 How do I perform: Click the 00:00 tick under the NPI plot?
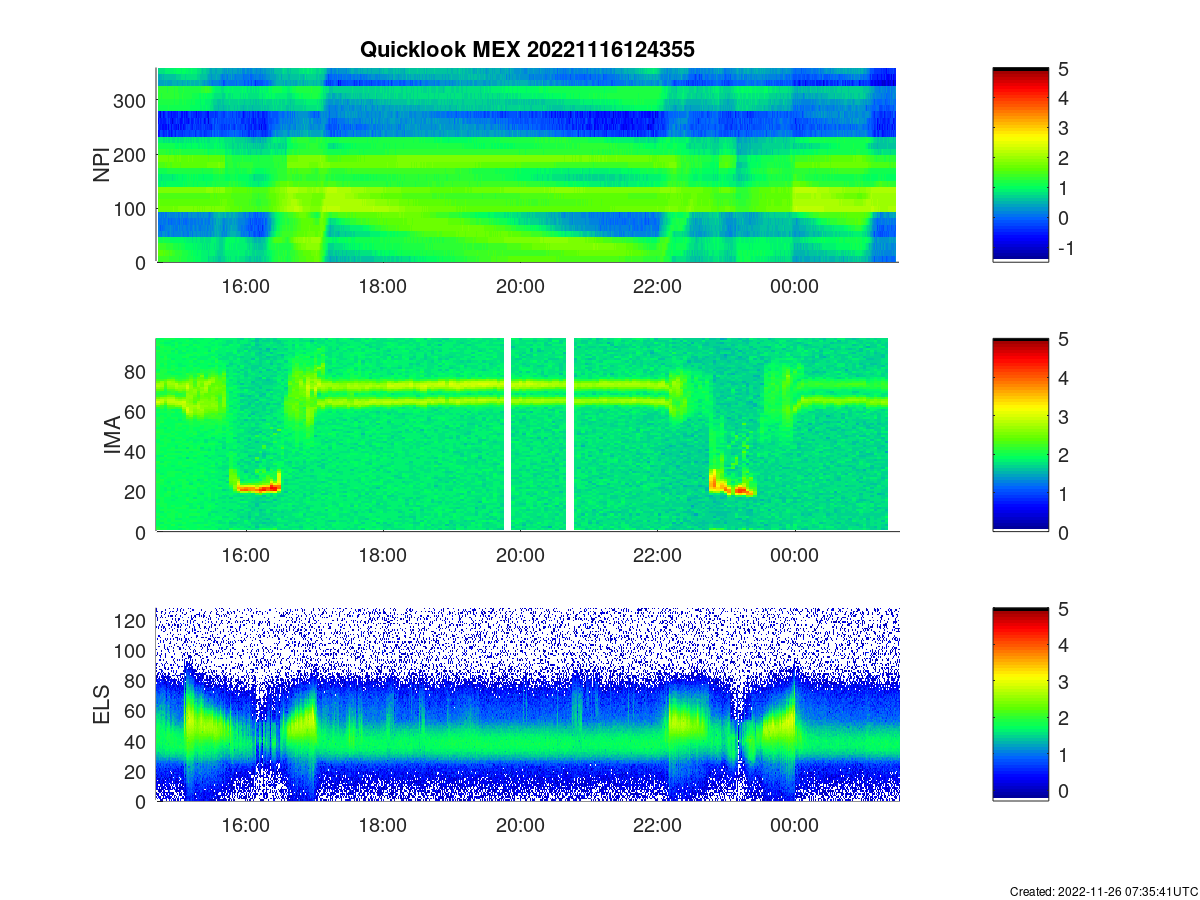tap(795, 286)
